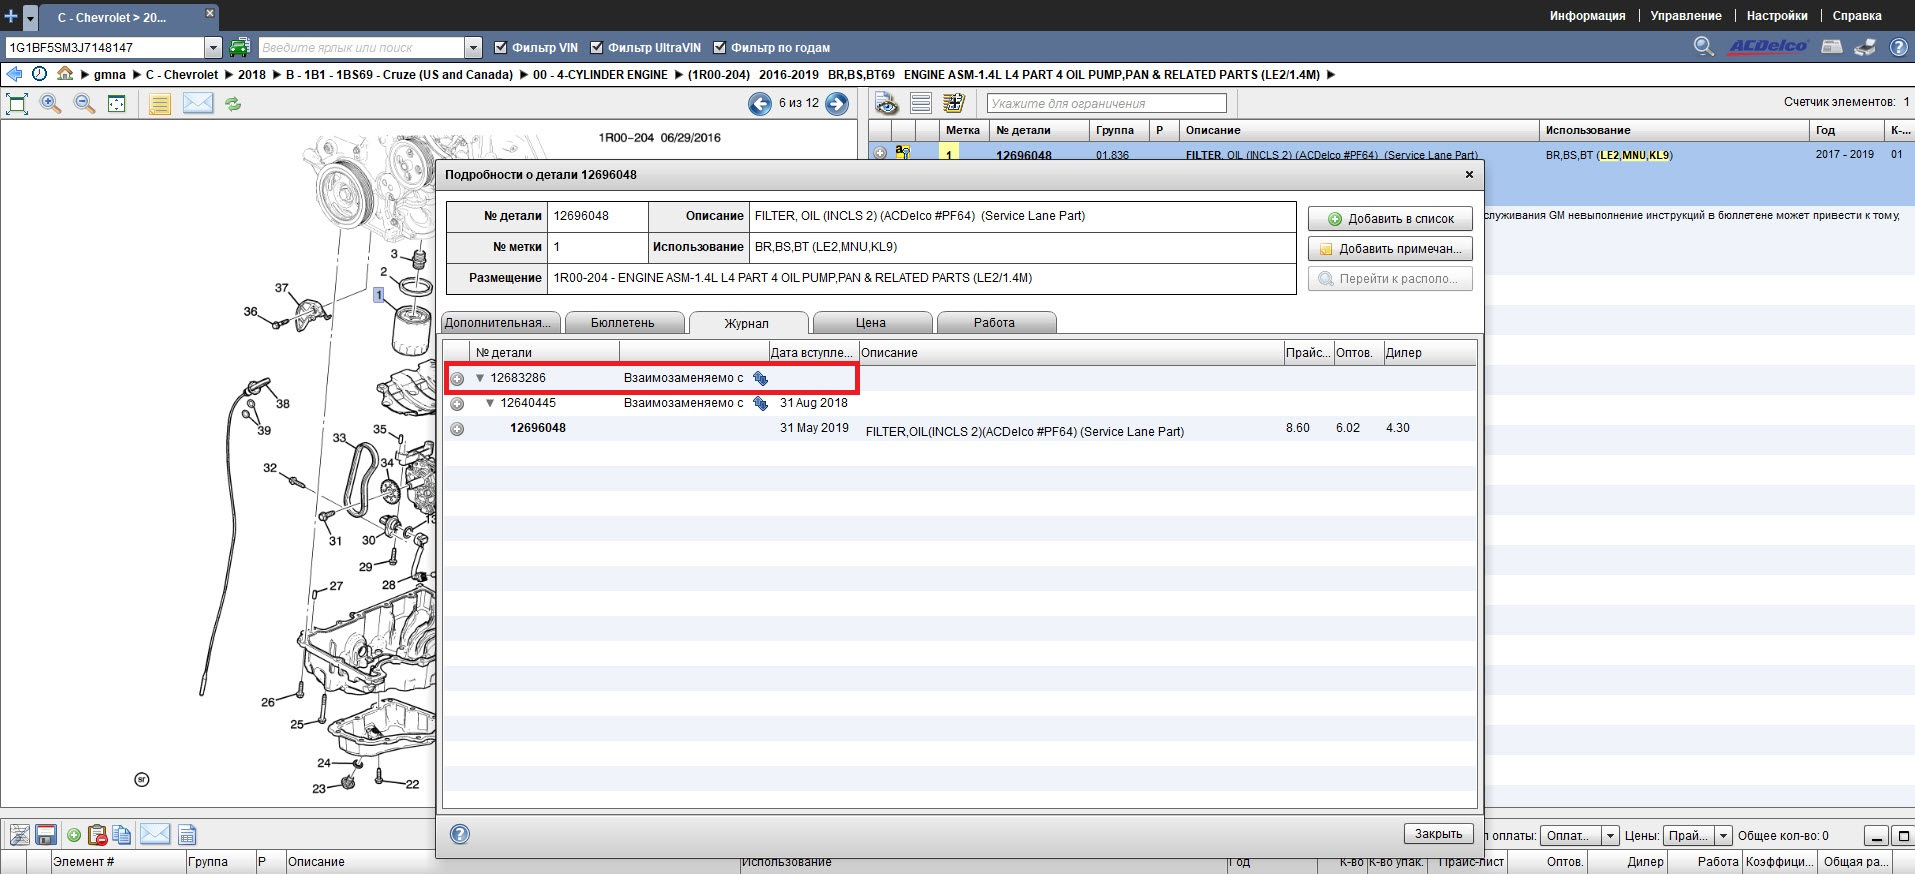Screen dimensions: 1915x874
Task: Expand the shortcut search dropdown
Action: pyautogui.click(x=473, y=47)
